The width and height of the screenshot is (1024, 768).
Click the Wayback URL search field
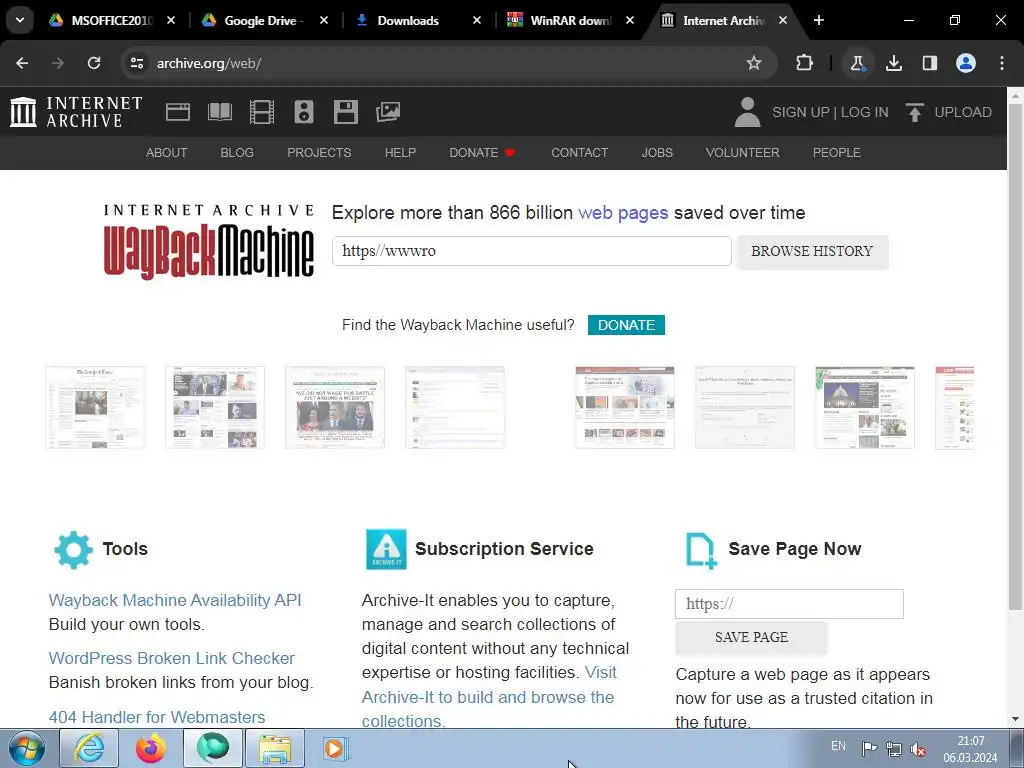[532, 251]
